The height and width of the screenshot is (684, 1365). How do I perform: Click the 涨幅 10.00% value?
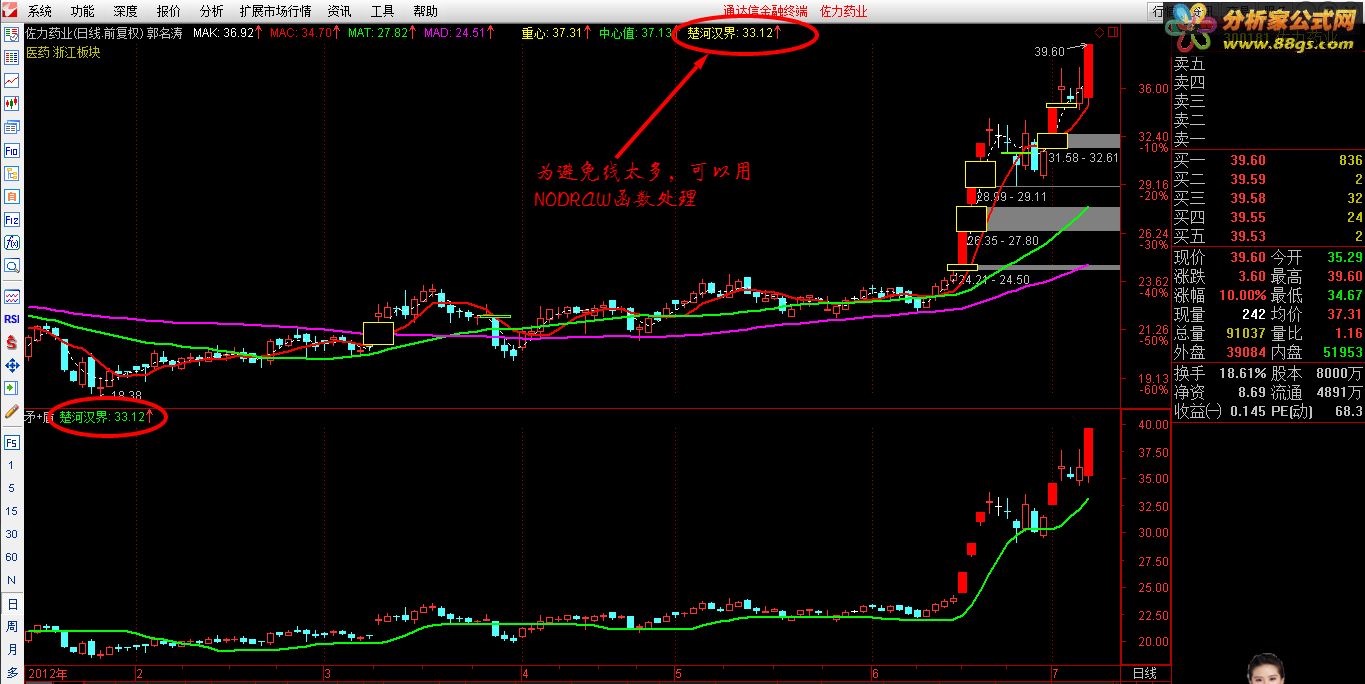coord(1243,295)
